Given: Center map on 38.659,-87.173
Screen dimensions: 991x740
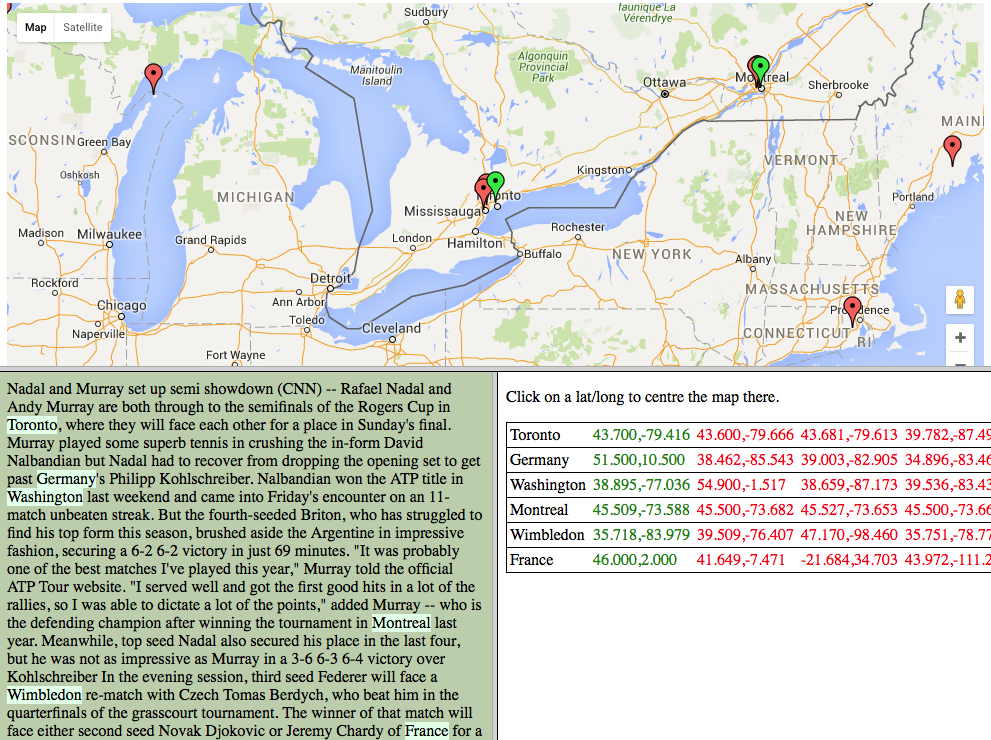Looking at the screenshot, I should pos(849,485).
